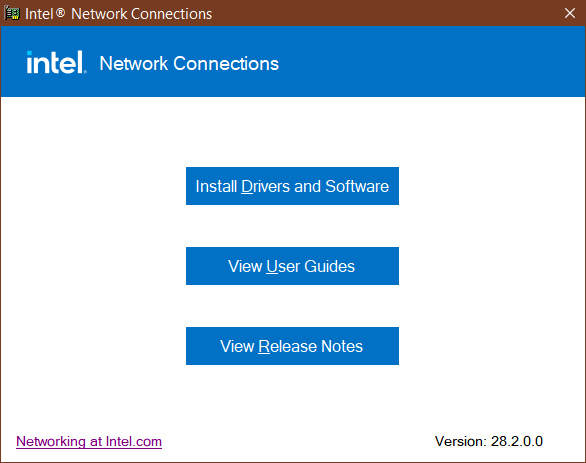Launch the user guides documentation

pos(292,266)
